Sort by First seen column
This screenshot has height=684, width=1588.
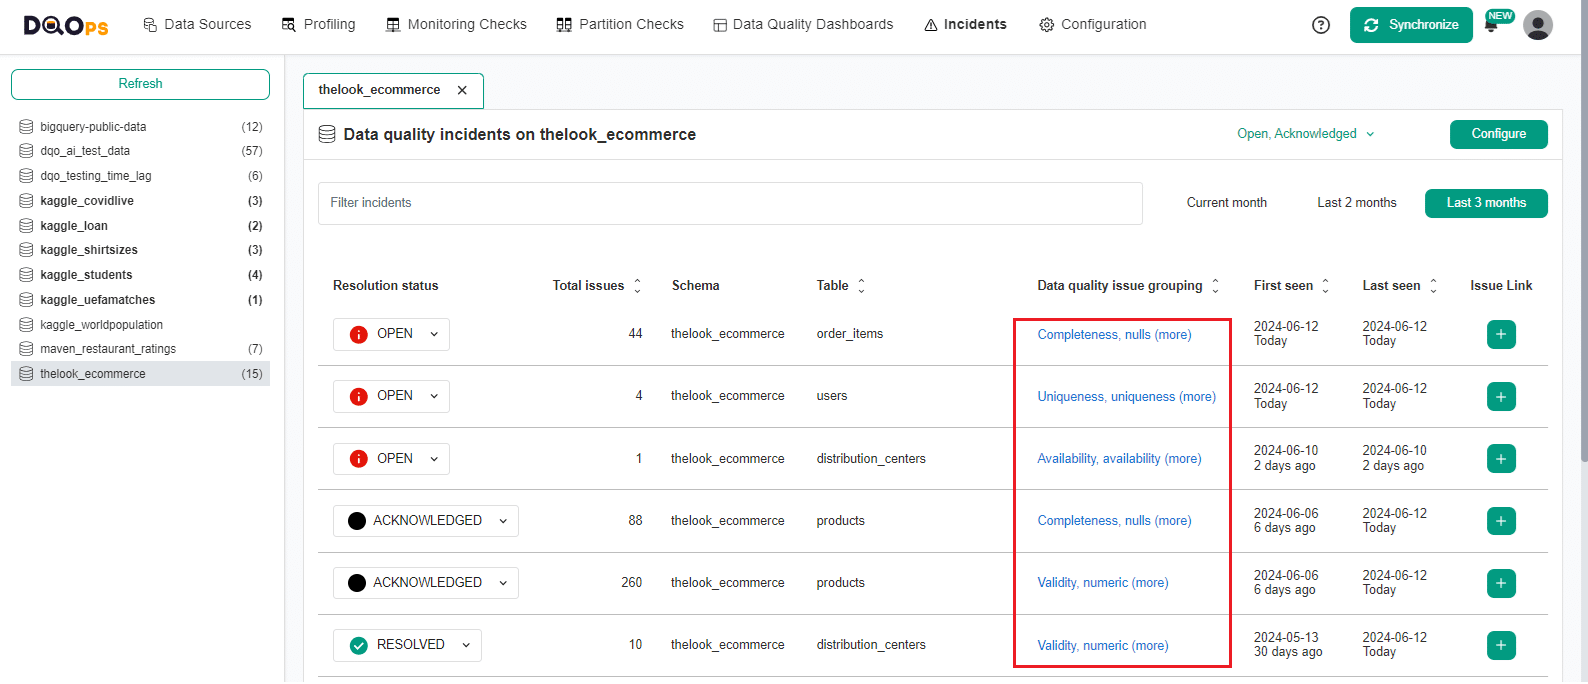(x=1325, y=286)
